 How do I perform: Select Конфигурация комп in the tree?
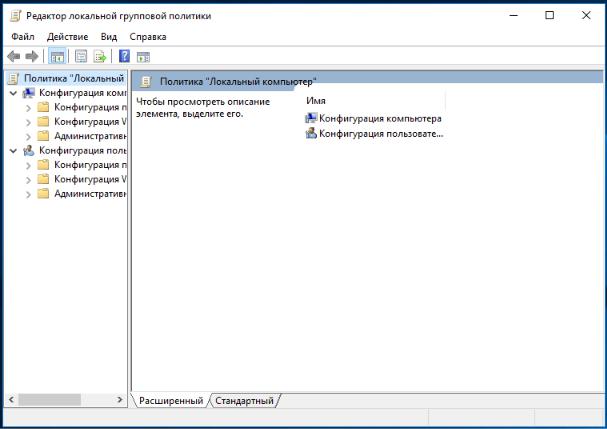(x=83, y=93)
